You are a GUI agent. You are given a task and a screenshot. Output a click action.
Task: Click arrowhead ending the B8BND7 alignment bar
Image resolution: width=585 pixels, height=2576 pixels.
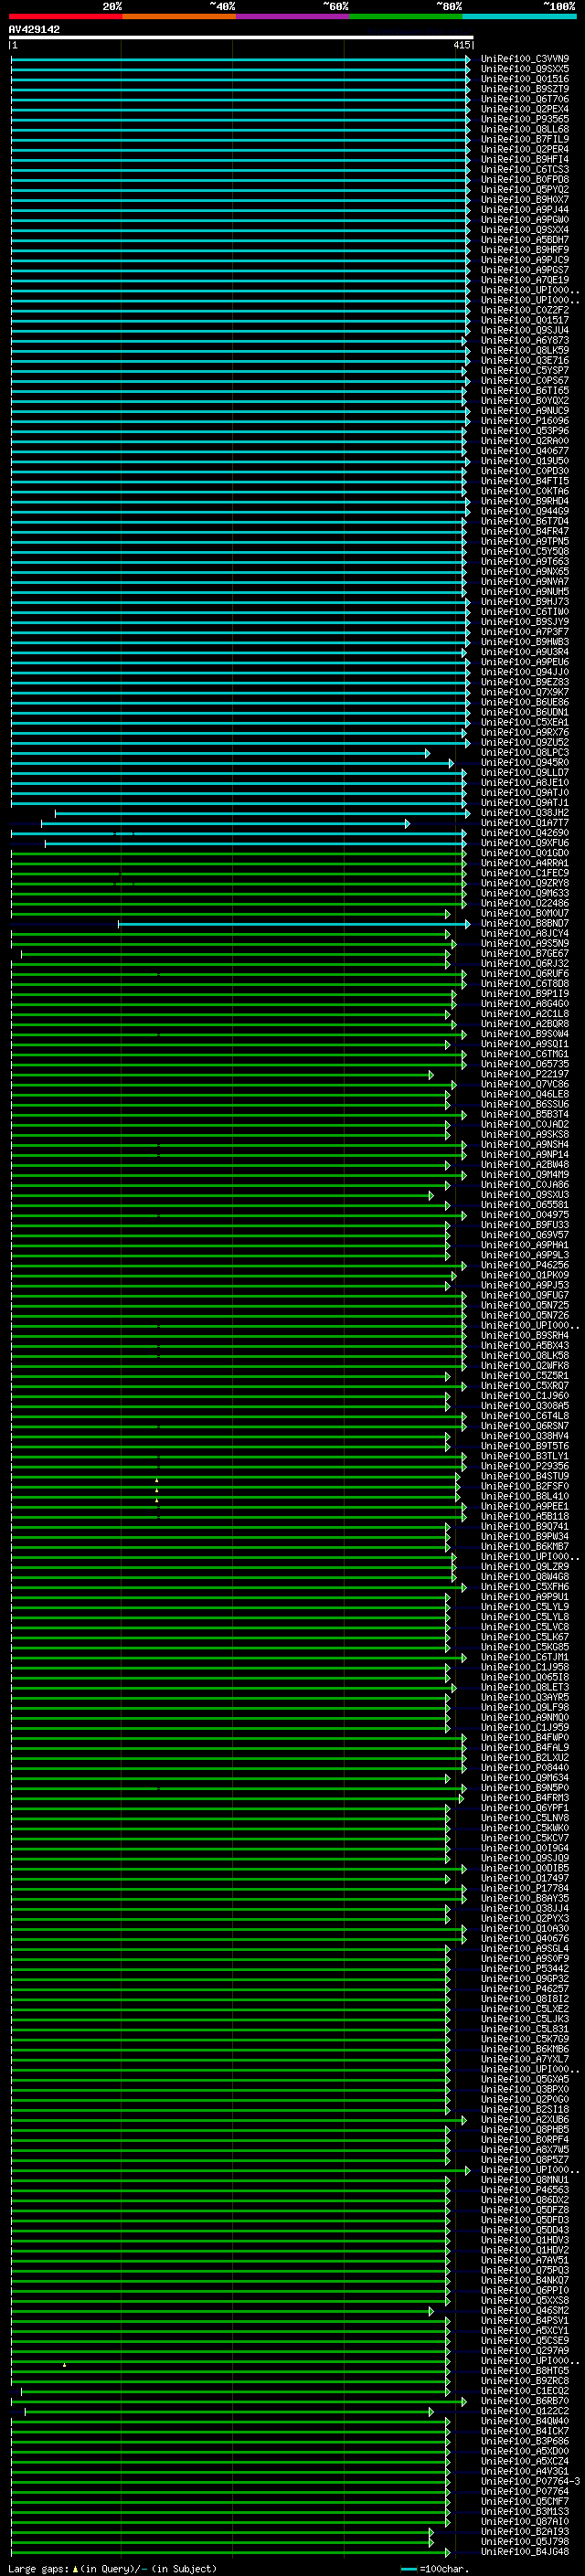[467, 924]
